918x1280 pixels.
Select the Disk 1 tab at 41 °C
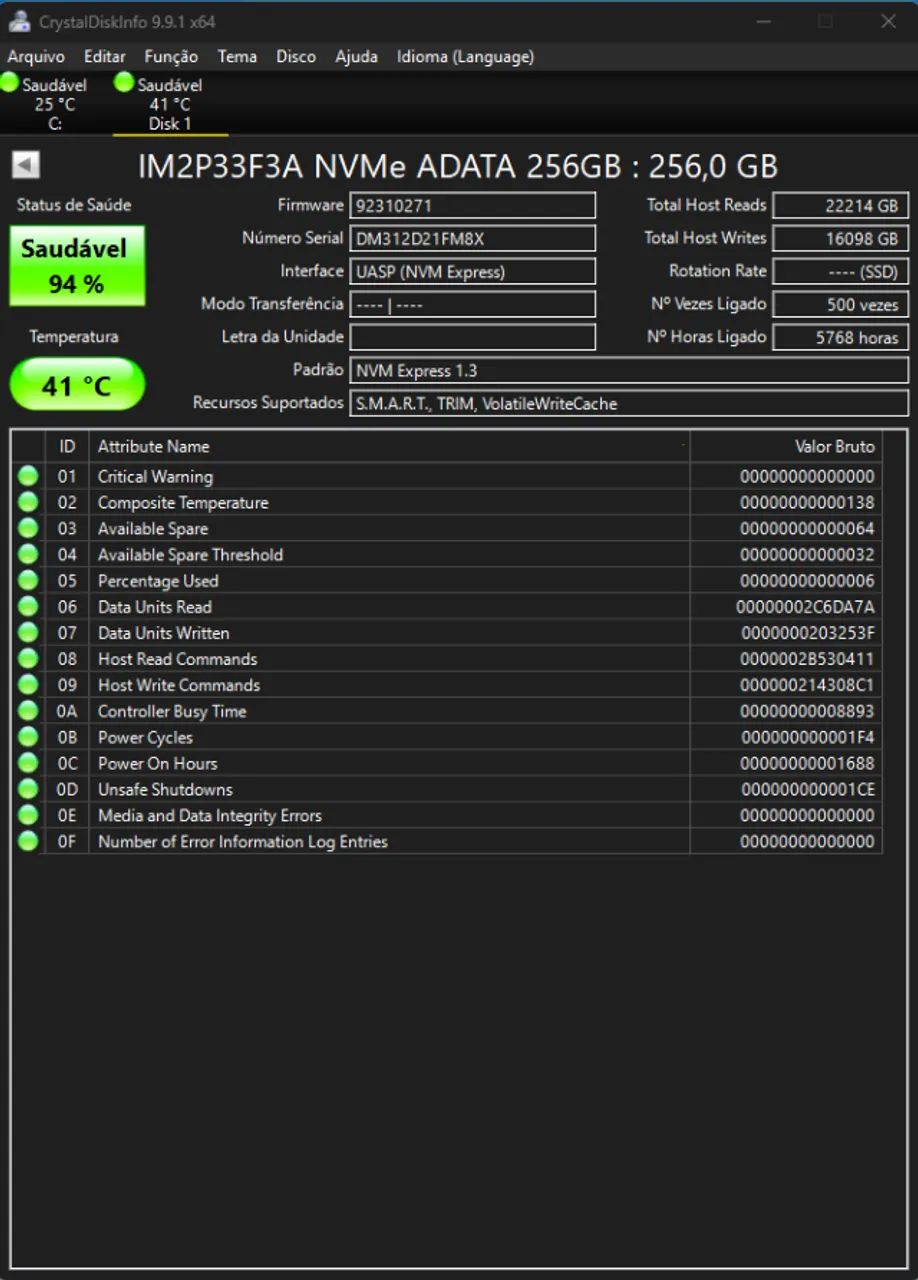tap(170, 103)
